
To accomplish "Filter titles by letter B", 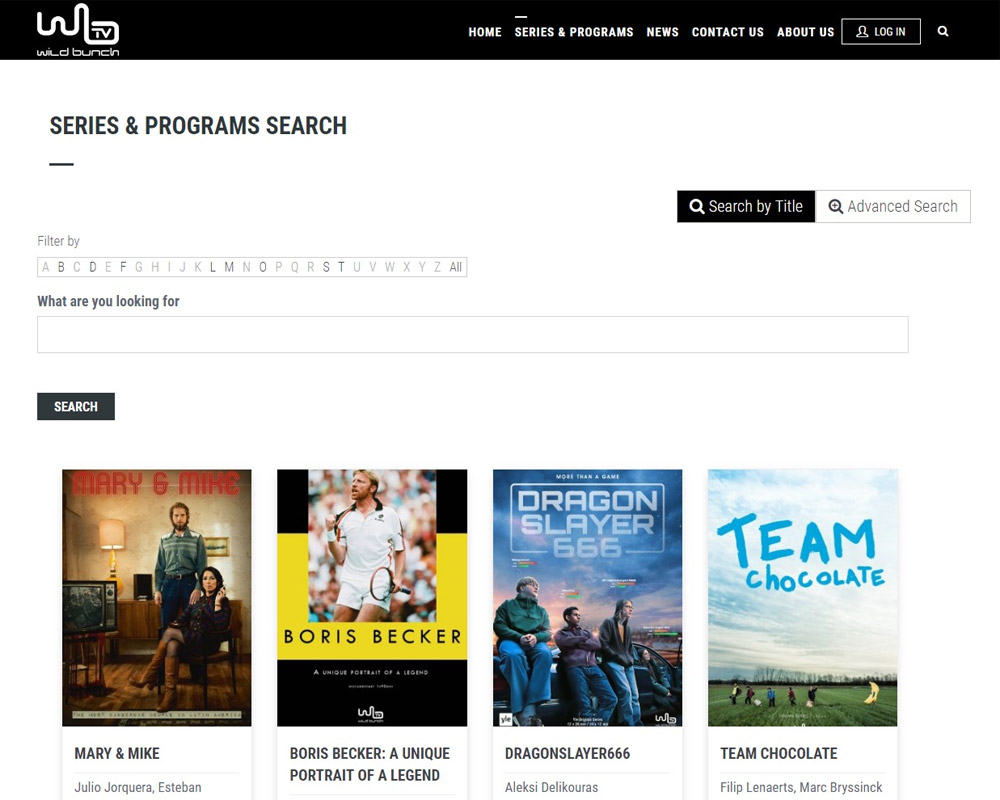I will (x=61, y=267).
